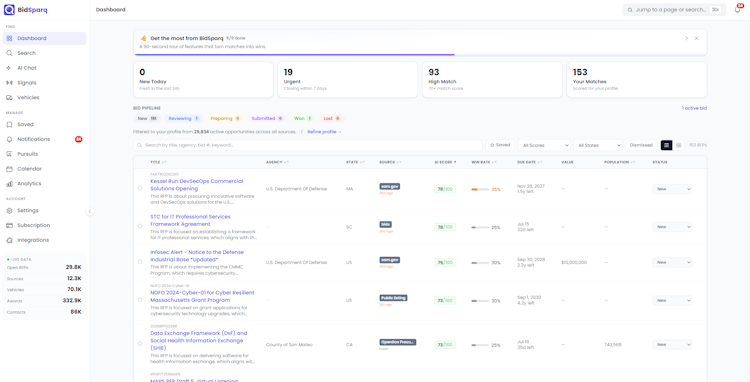Open the High Match stat card
The height and width of the screenshot is (382, 750).
(492, 79)
